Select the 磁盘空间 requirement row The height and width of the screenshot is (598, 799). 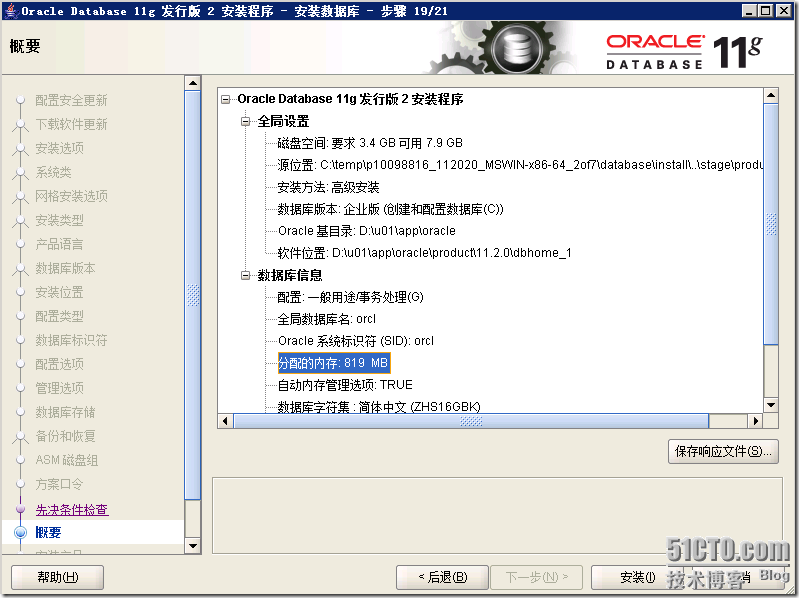(x=370, y=143)
